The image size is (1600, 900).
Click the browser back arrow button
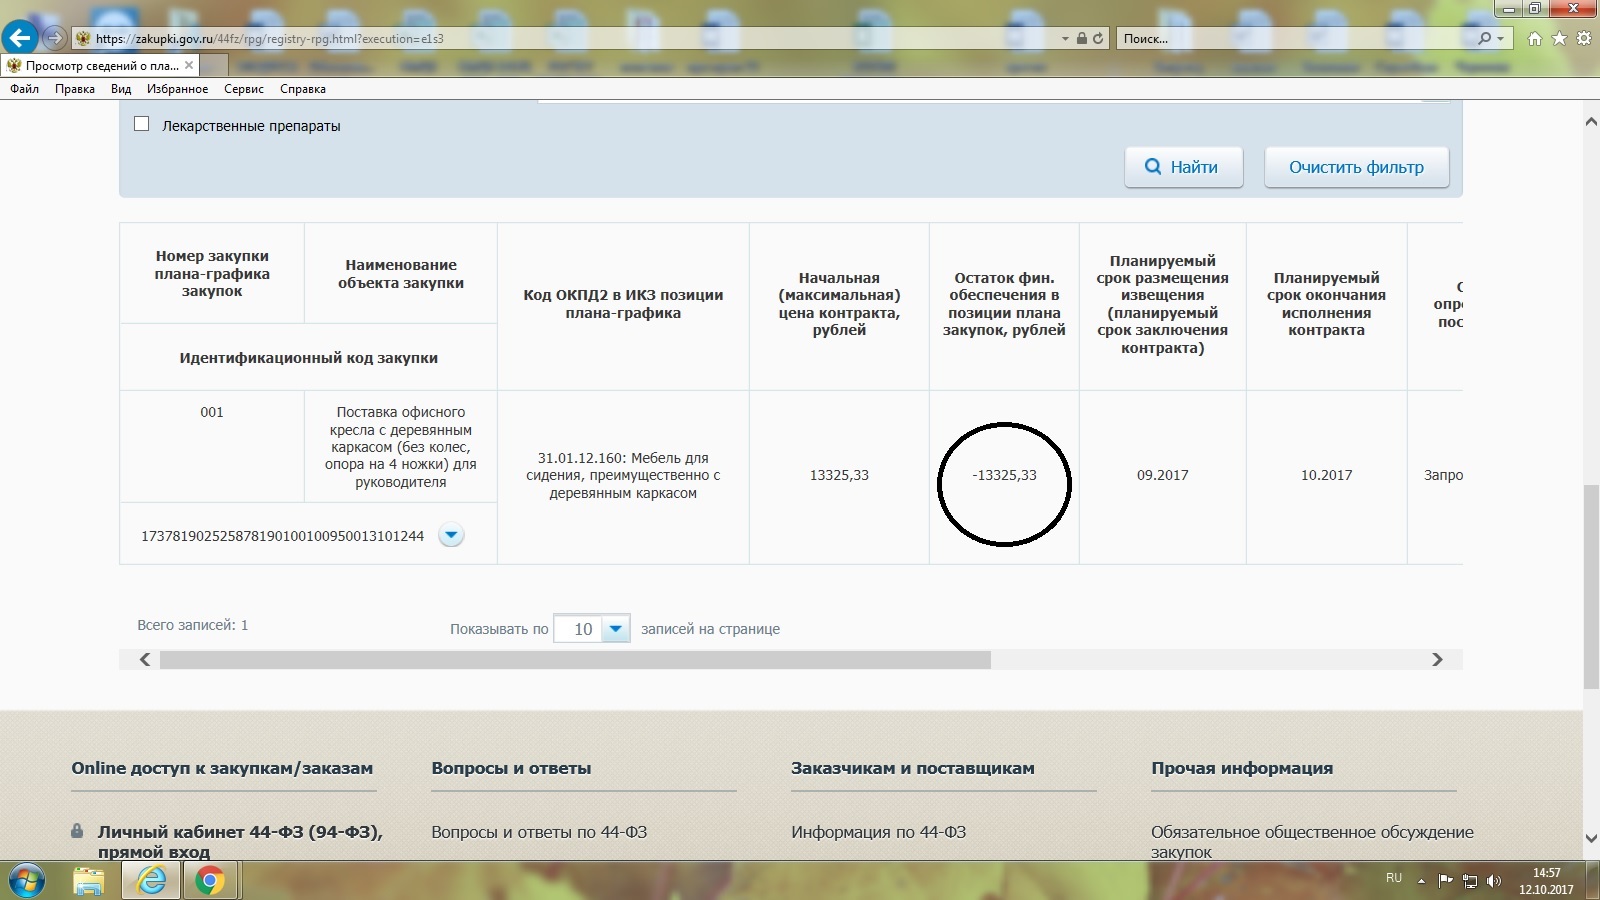pyautogui.click(x=20, y=38)
